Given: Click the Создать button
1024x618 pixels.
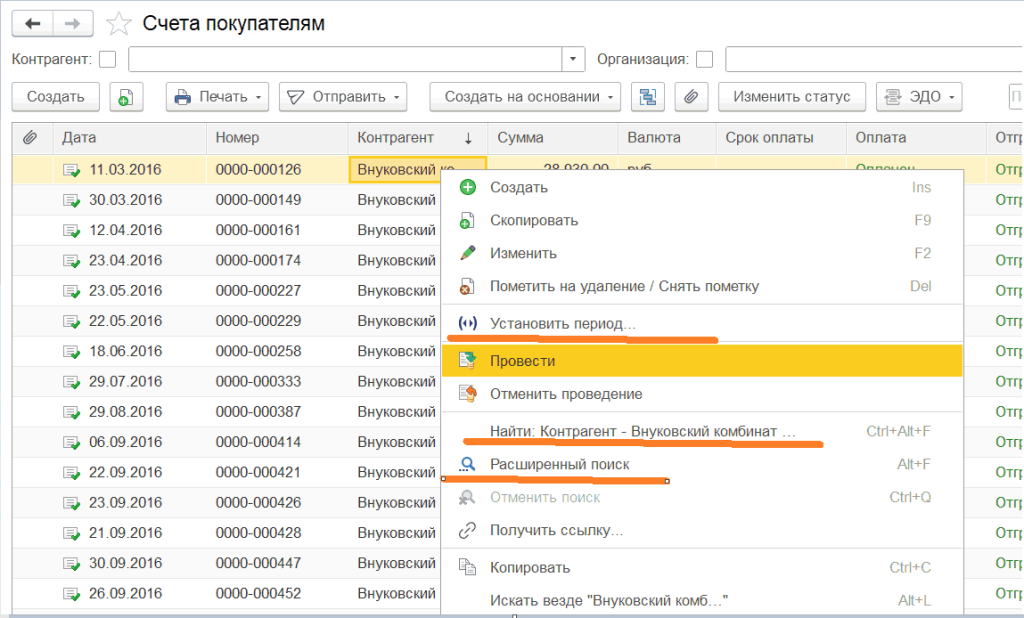Looking at the screenshot, I should 55,97.
